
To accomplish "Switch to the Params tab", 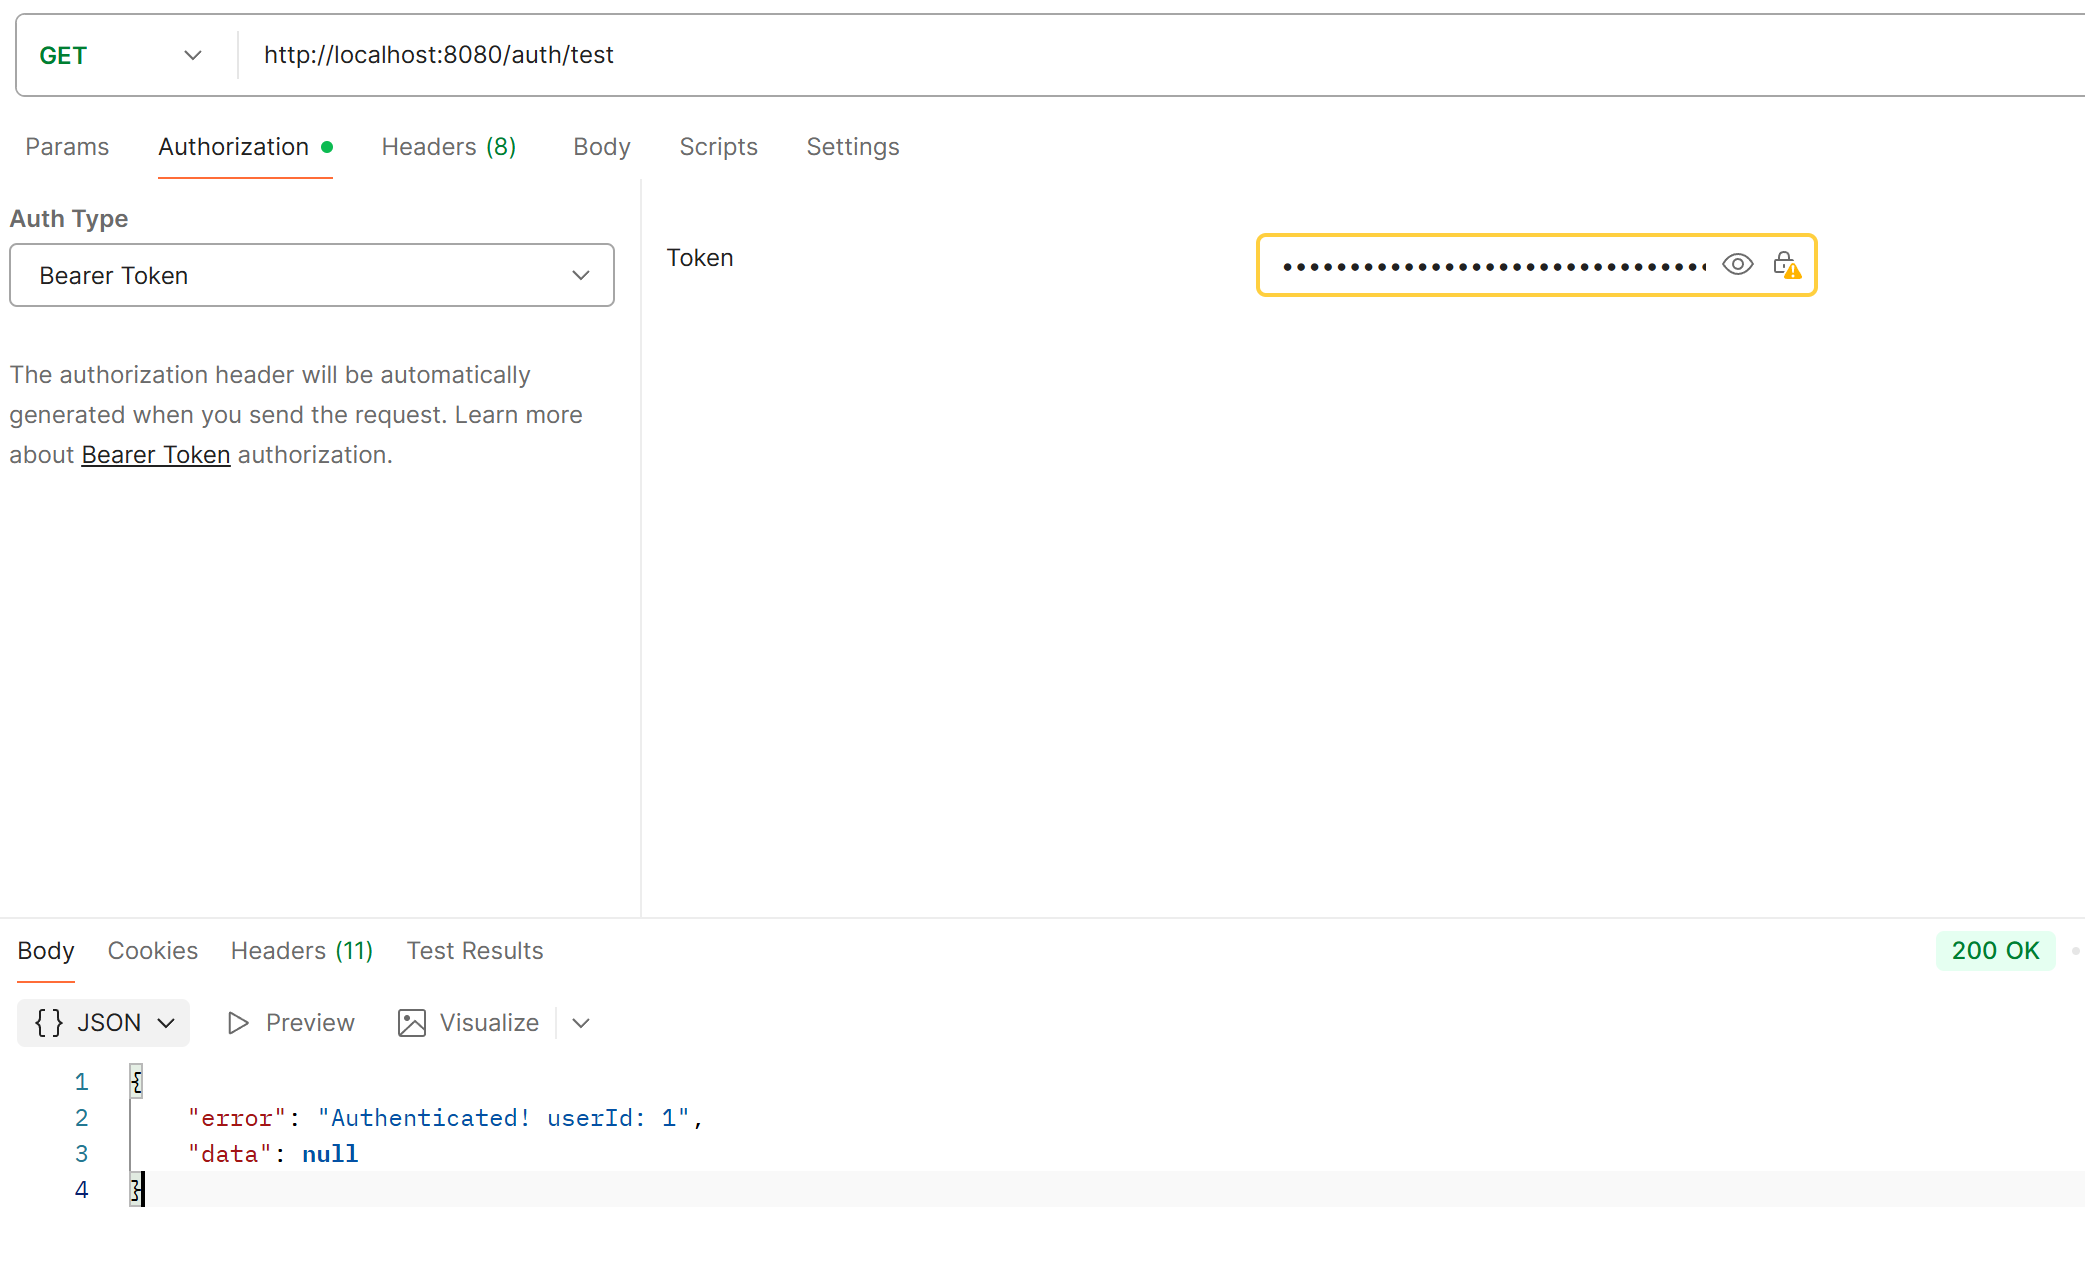I will (x=67, y=147).
